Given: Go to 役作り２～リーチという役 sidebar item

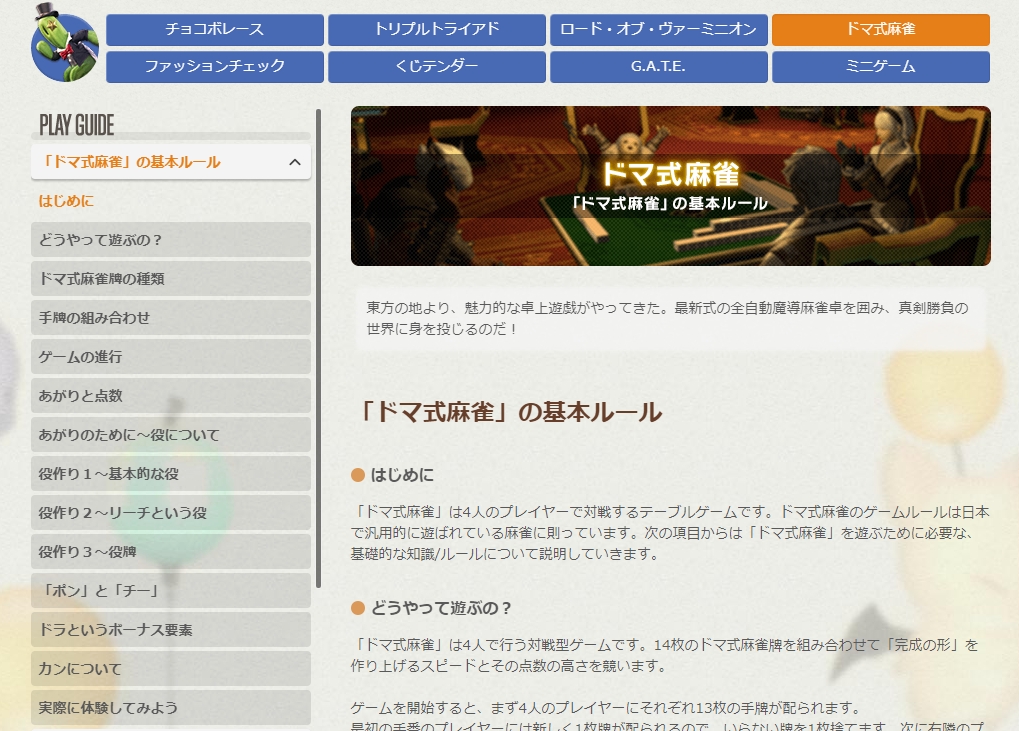Looking at the screenshot, I should tap(171, 513).
